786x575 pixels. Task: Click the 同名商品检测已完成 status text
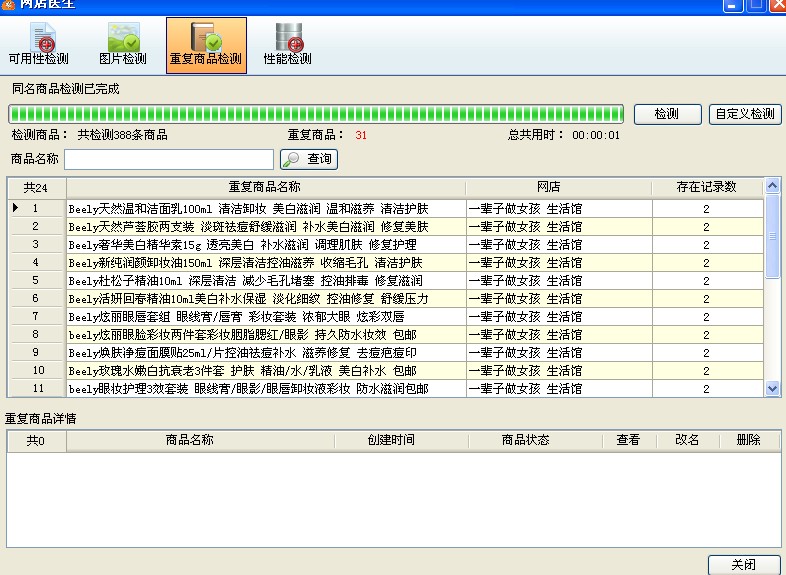[x=66, y=89]
